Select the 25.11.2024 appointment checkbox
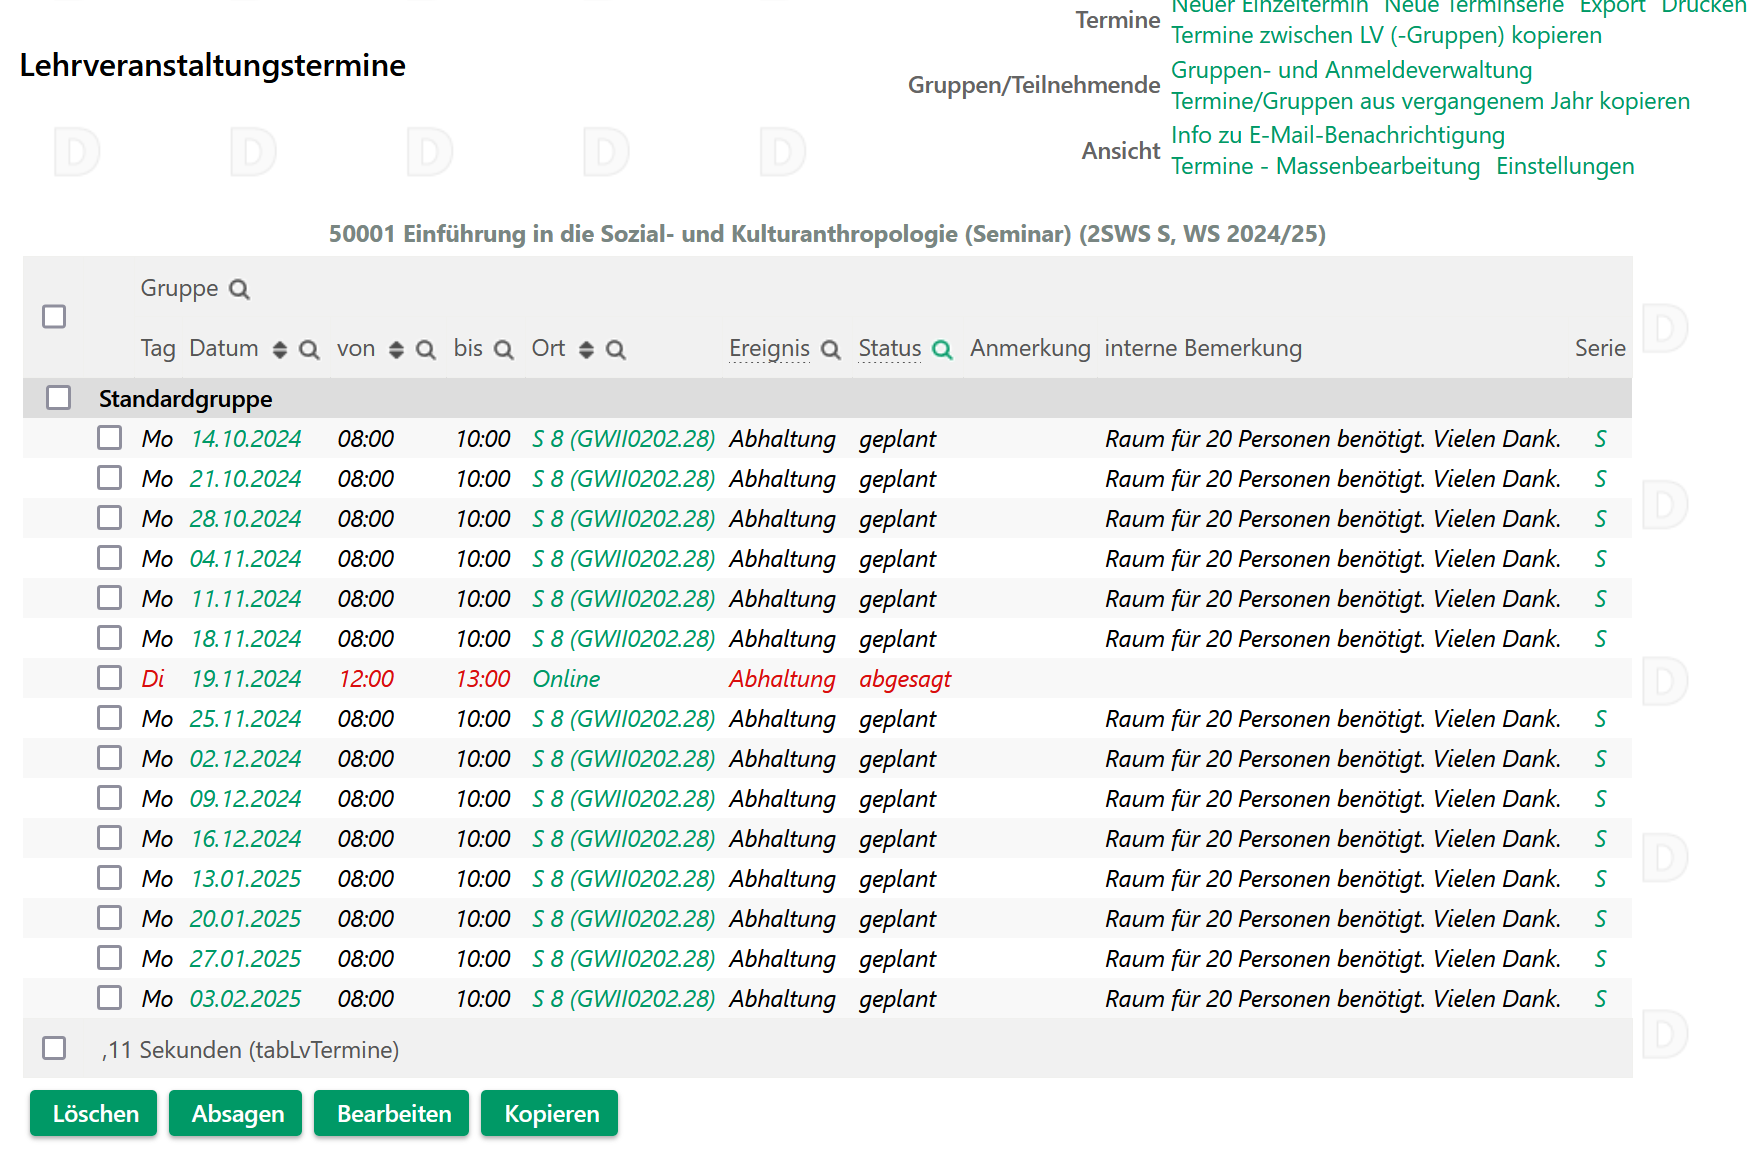Image resolution: width=1762 pixels, height=1165 pixels. (110, 718)
